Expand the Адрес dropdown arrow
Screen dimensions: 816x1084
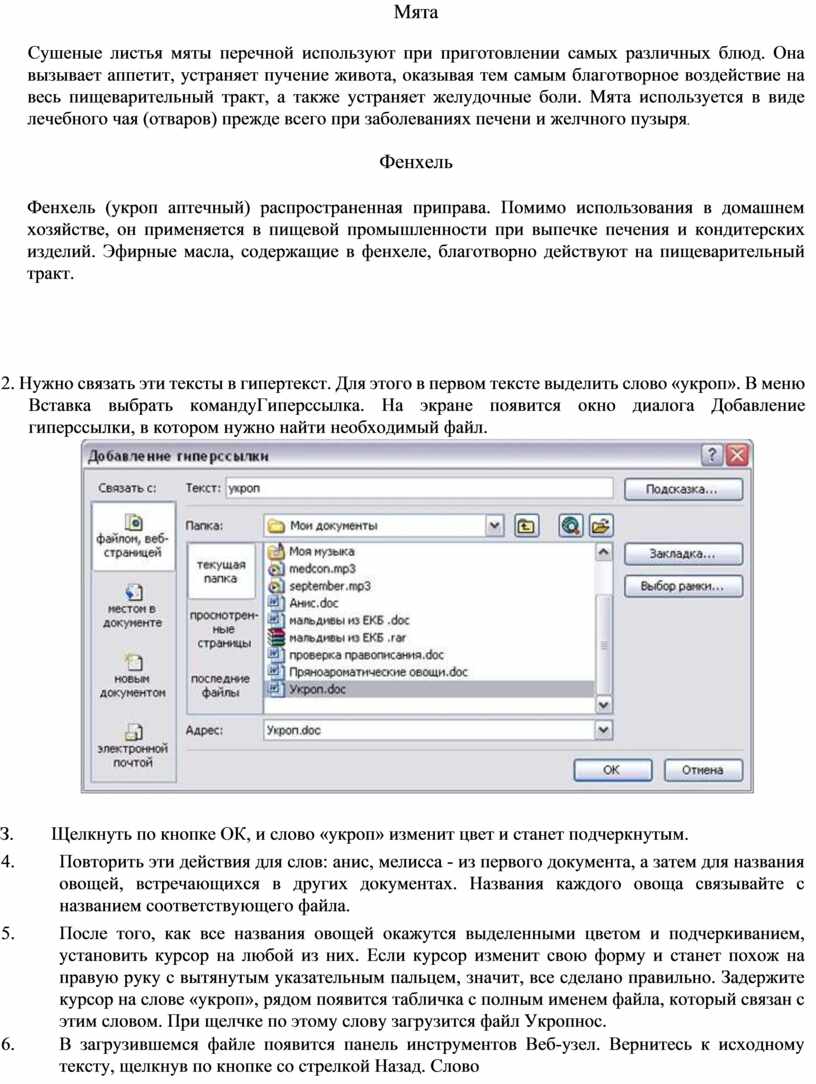click(604, 730)
